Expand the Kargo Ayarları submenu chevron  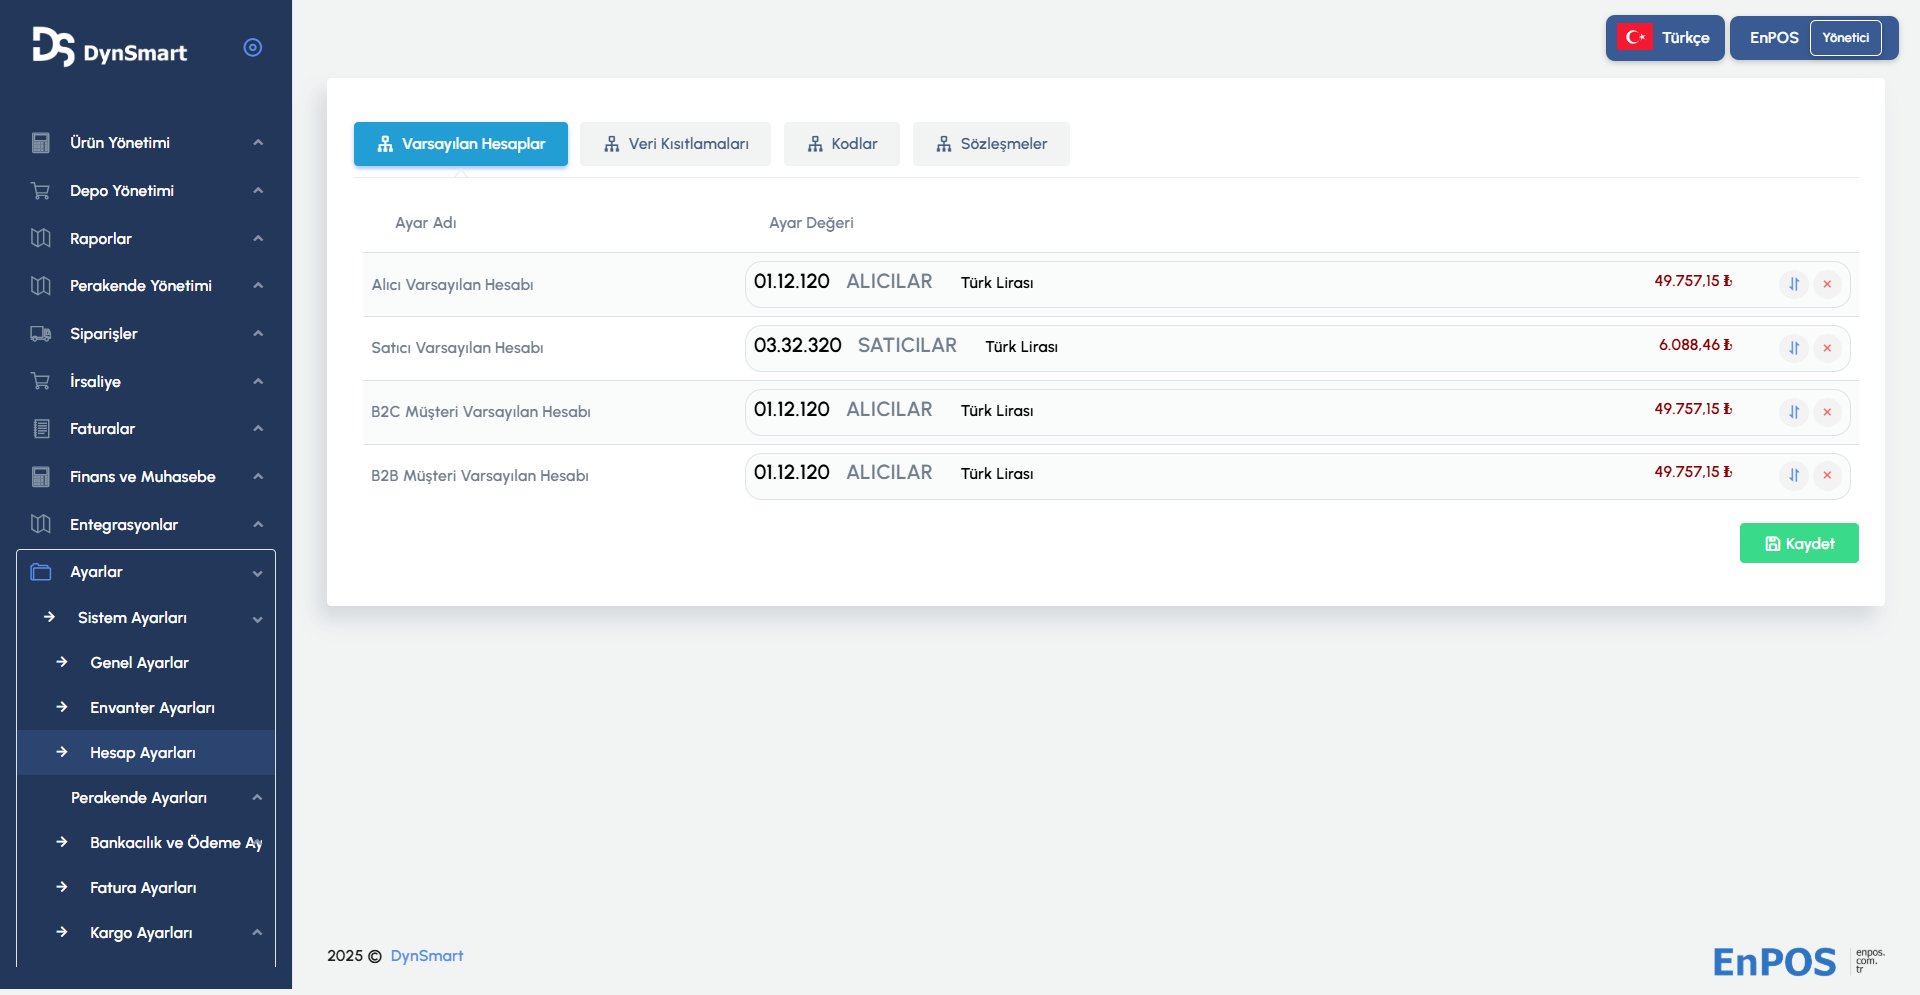(257, 933)
